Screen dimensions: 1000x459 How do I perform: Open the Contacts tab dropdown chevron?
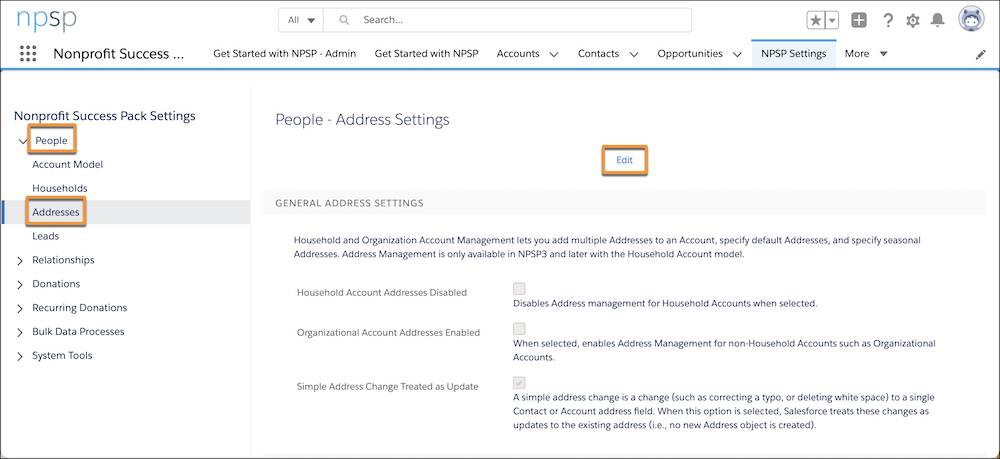[x=633, y=54]
